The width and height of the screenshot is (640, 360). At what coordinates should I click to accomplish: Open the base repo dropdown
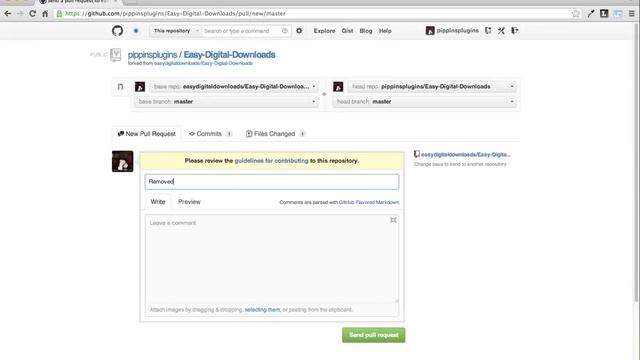pyautogui.click(x=233, y=87)
